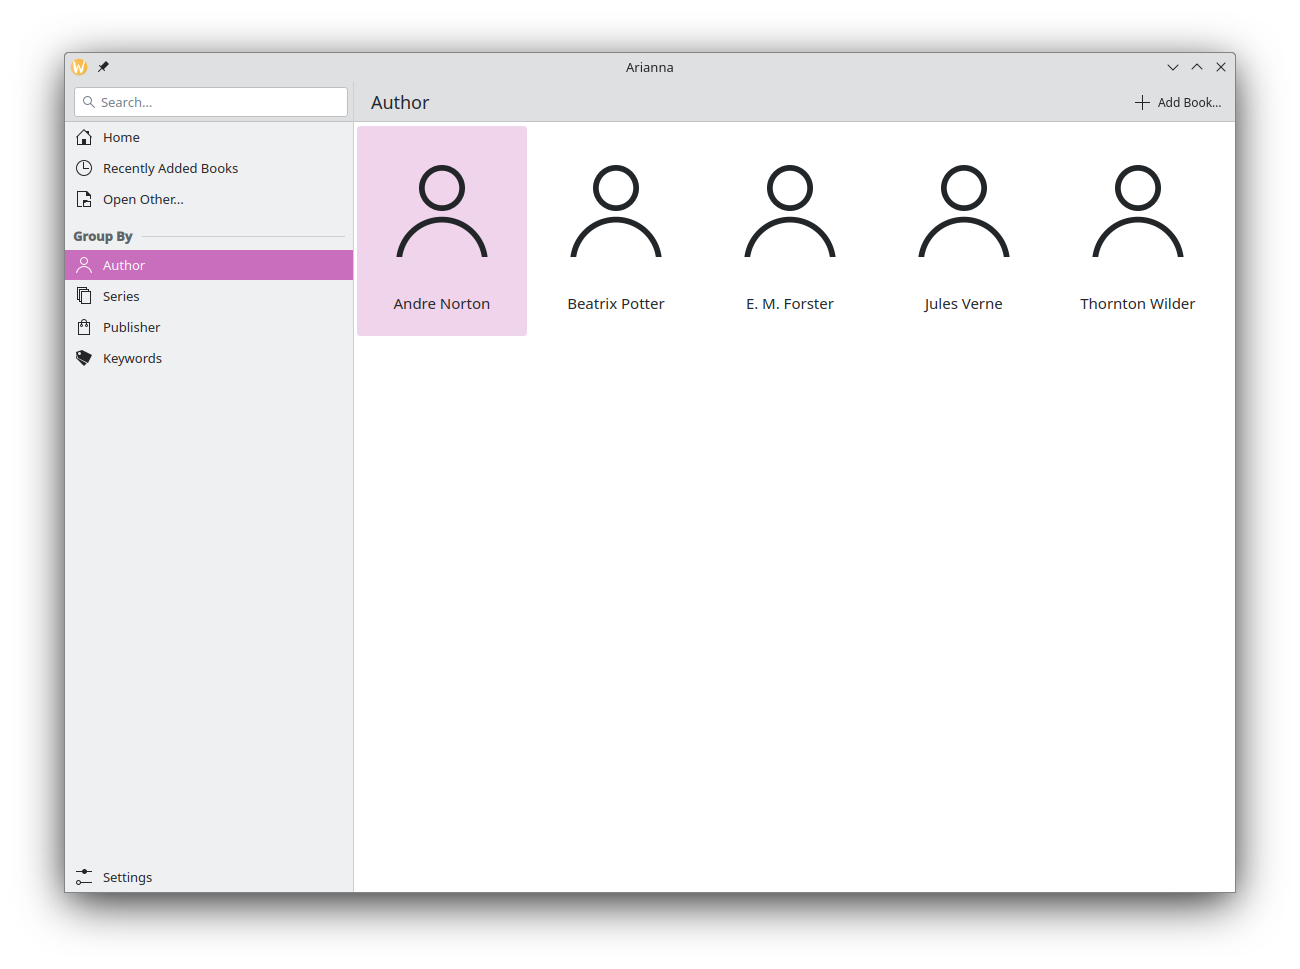Go to Recently Added Books

click(x=170, y=168)
